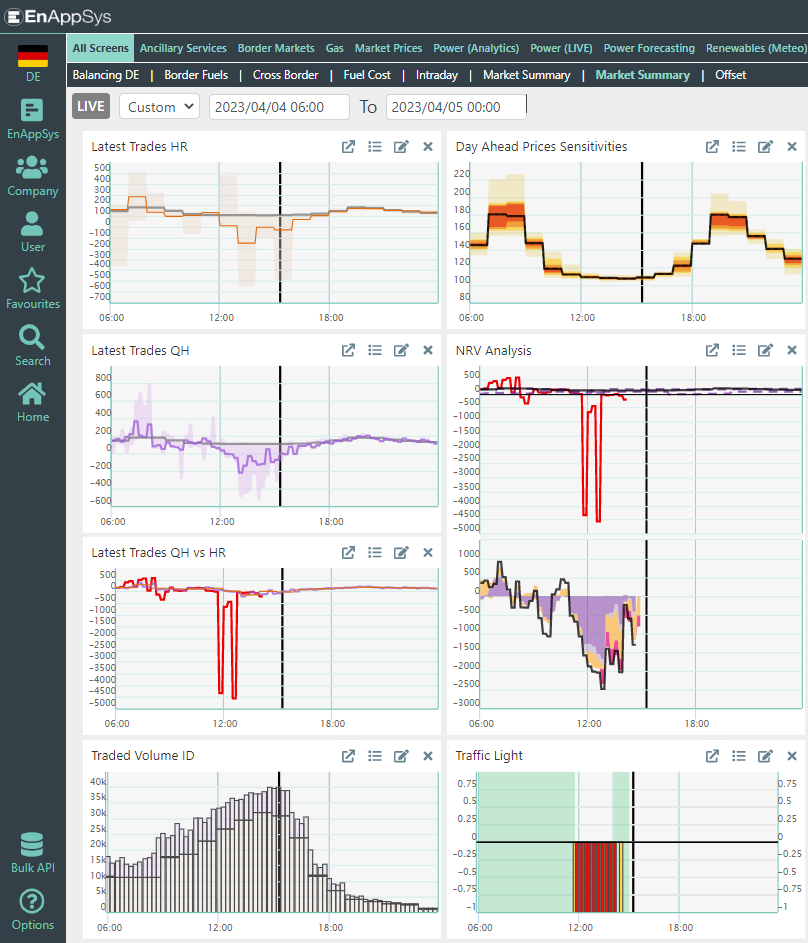Close the Latest Trades QH panel
Viewport: 808px width, 943px height.
(427, 350)
